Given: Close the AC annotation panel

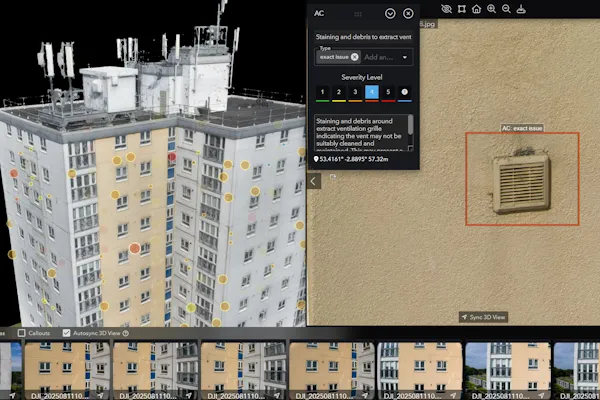Looking at the screenshot, I should point(408,14).
